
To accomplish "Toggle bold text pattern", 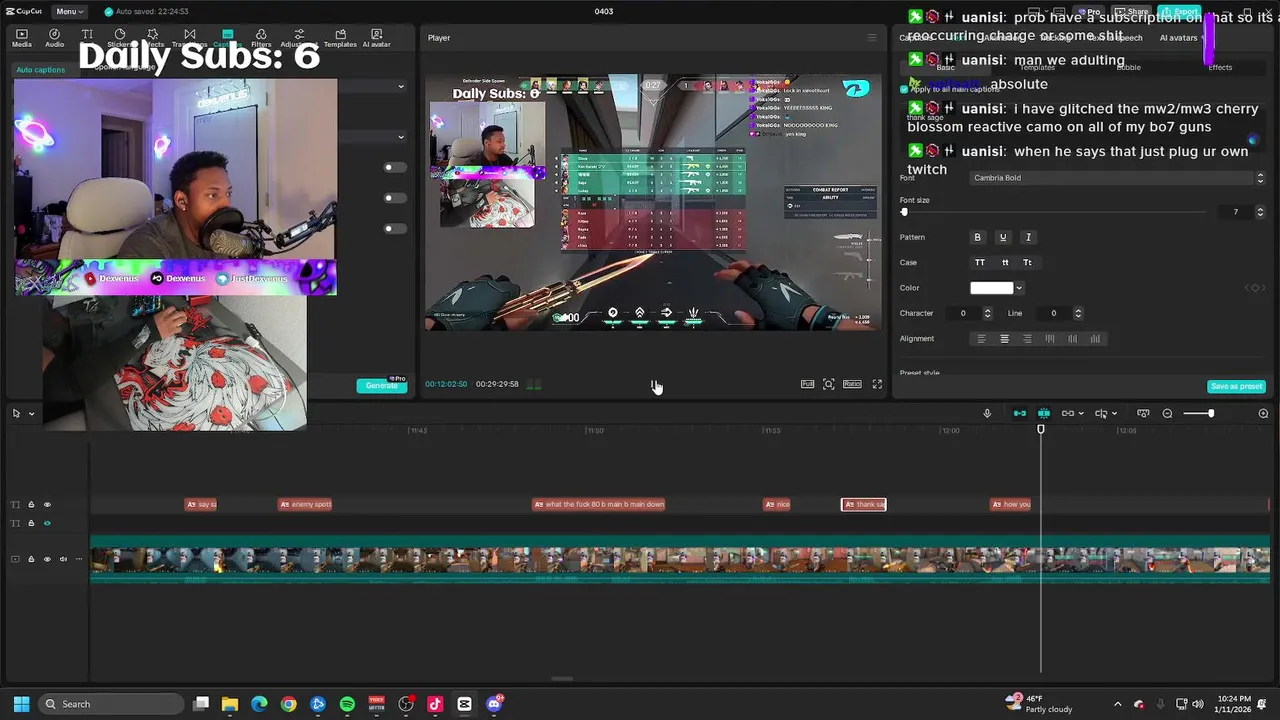I will click(978, 237).
